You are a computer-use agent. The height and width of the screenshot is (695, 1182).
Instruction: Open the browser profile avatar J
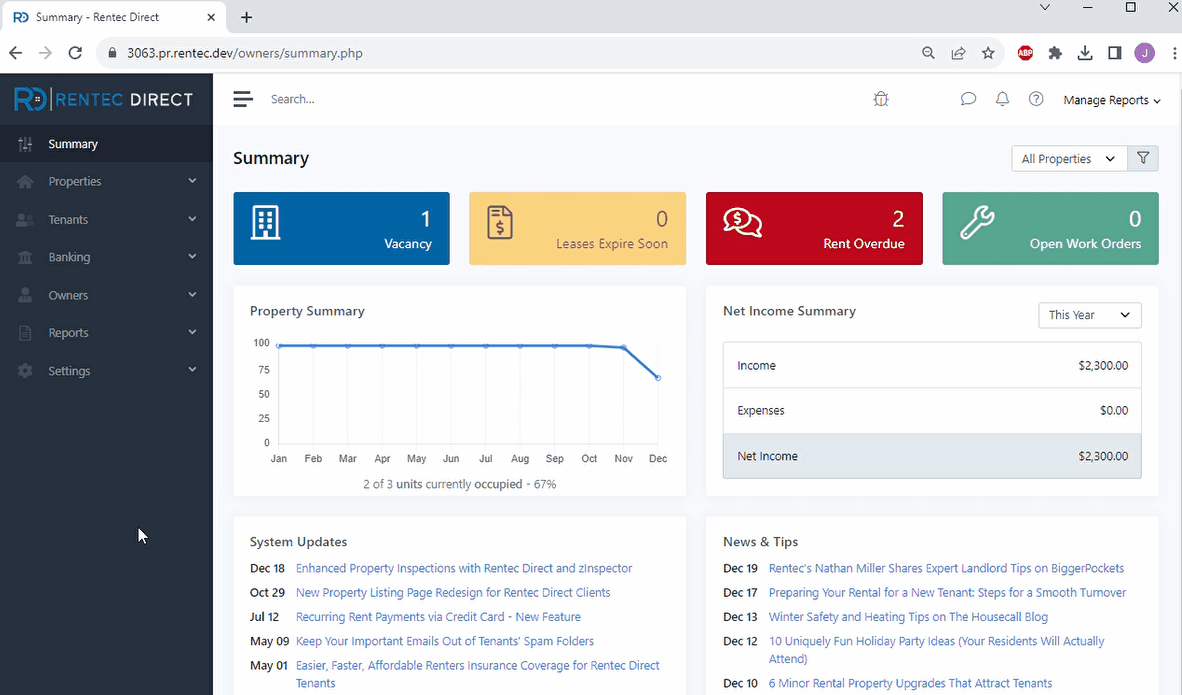1144,53
